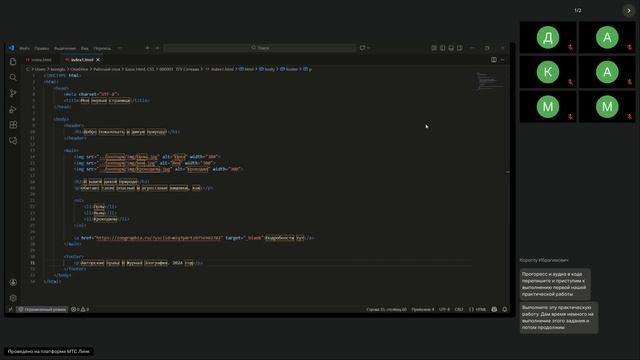640x360 pixels.
Task: Open the Manage gear icon
Action: click(x=13, y=298)
